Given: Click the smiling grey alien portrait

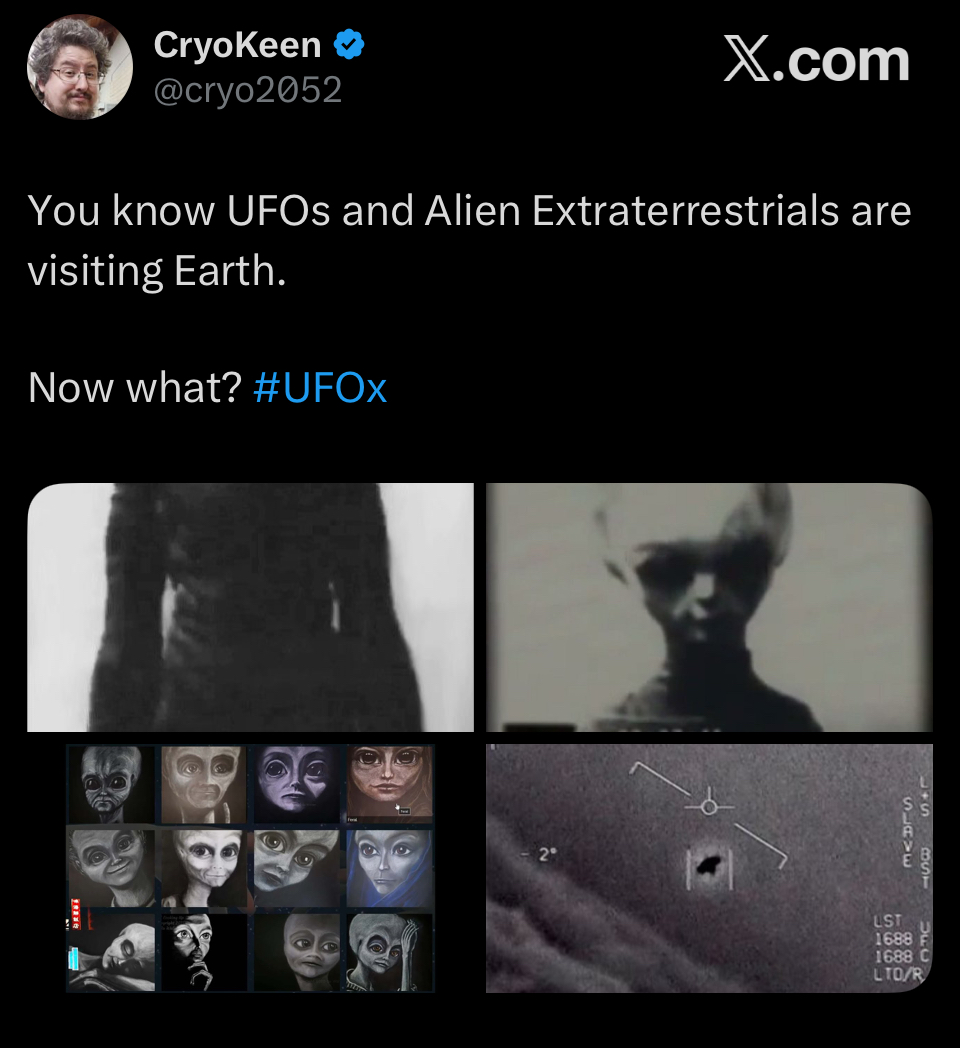Looking at the screenshot, I should (x=111, y=868).
